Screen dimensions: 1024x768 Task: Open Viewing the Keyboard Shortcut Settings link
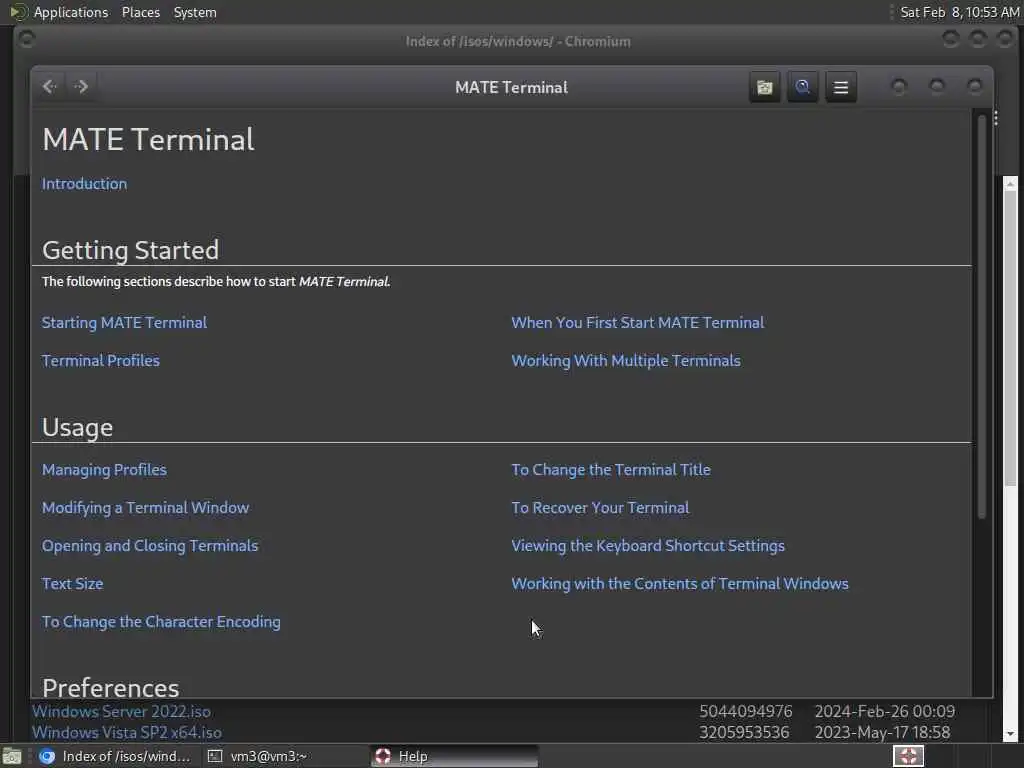(648, 545)
